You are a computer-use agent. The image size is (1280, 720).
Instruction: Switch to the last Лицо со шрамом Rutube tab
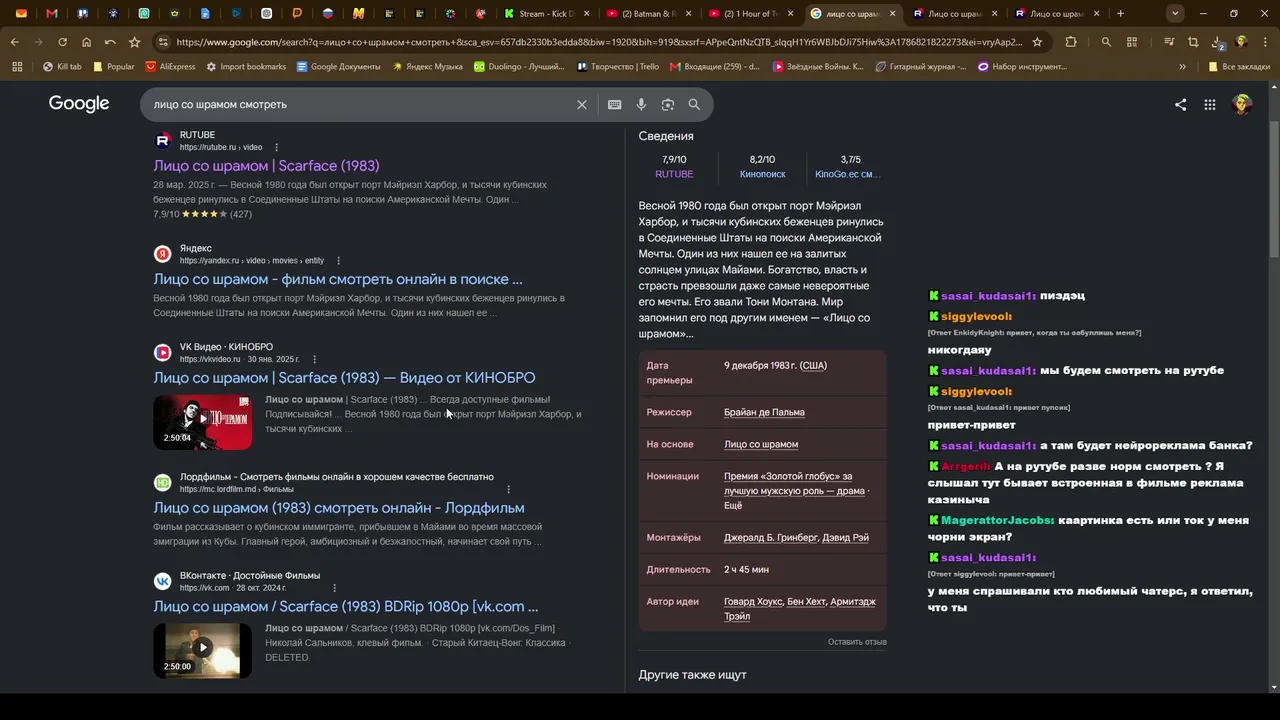click(1055, 14)
